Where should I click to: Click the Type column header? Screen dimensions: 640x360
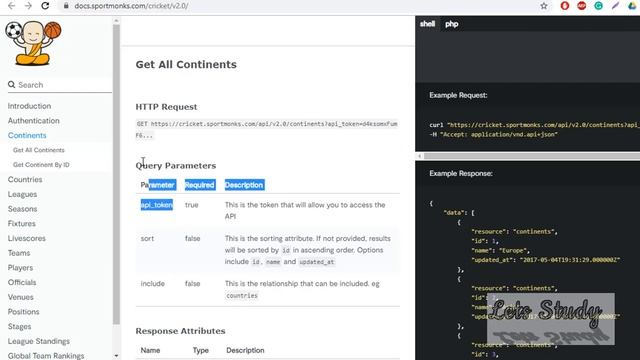200,350
